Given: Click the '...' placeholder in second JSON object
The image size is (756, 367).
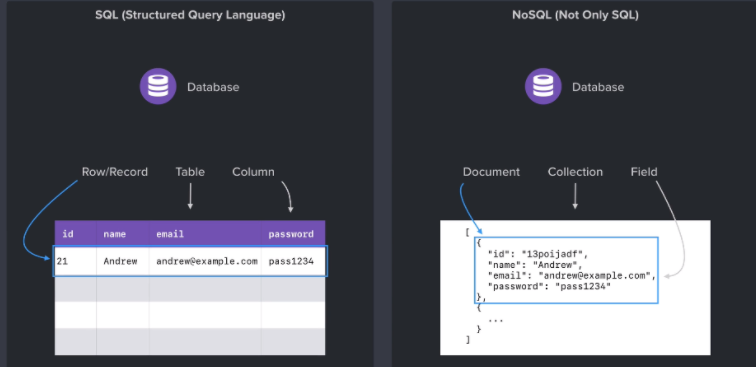Looking at the screenshot, I should point(495,319).
